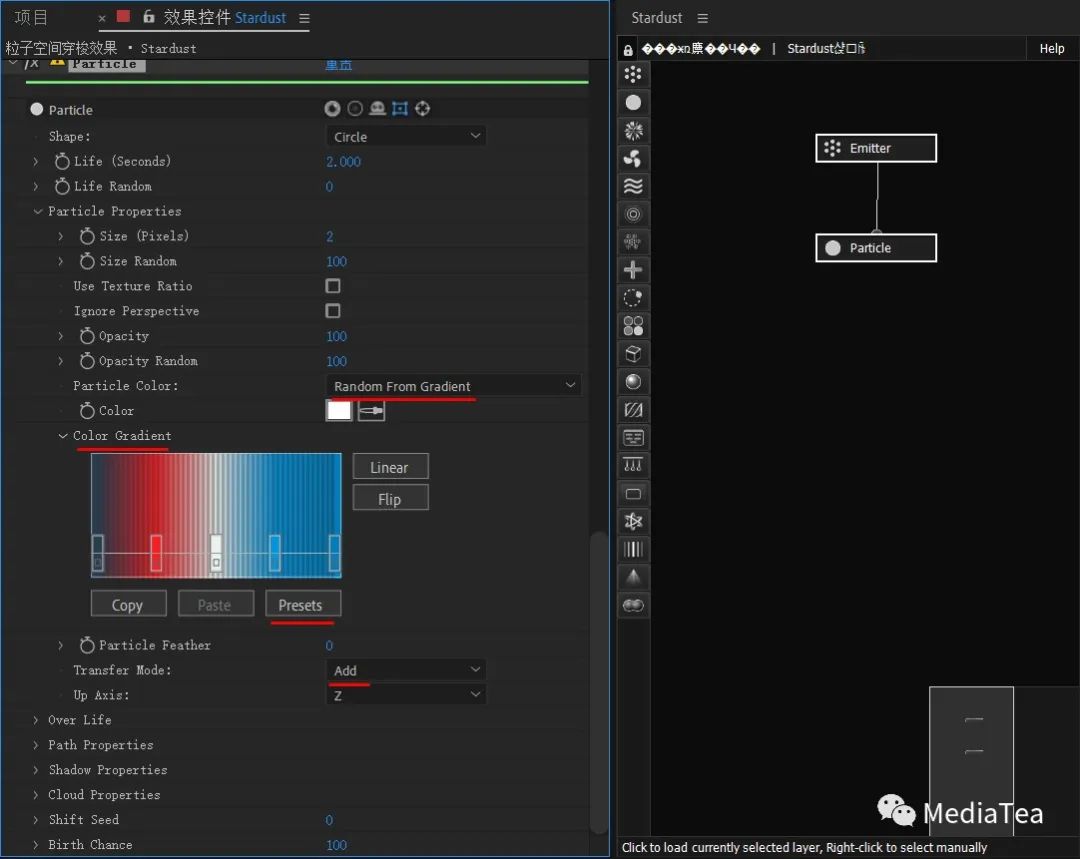Expand the Path Properties group
The image size is (1080, 859).
tap(36, 745)
